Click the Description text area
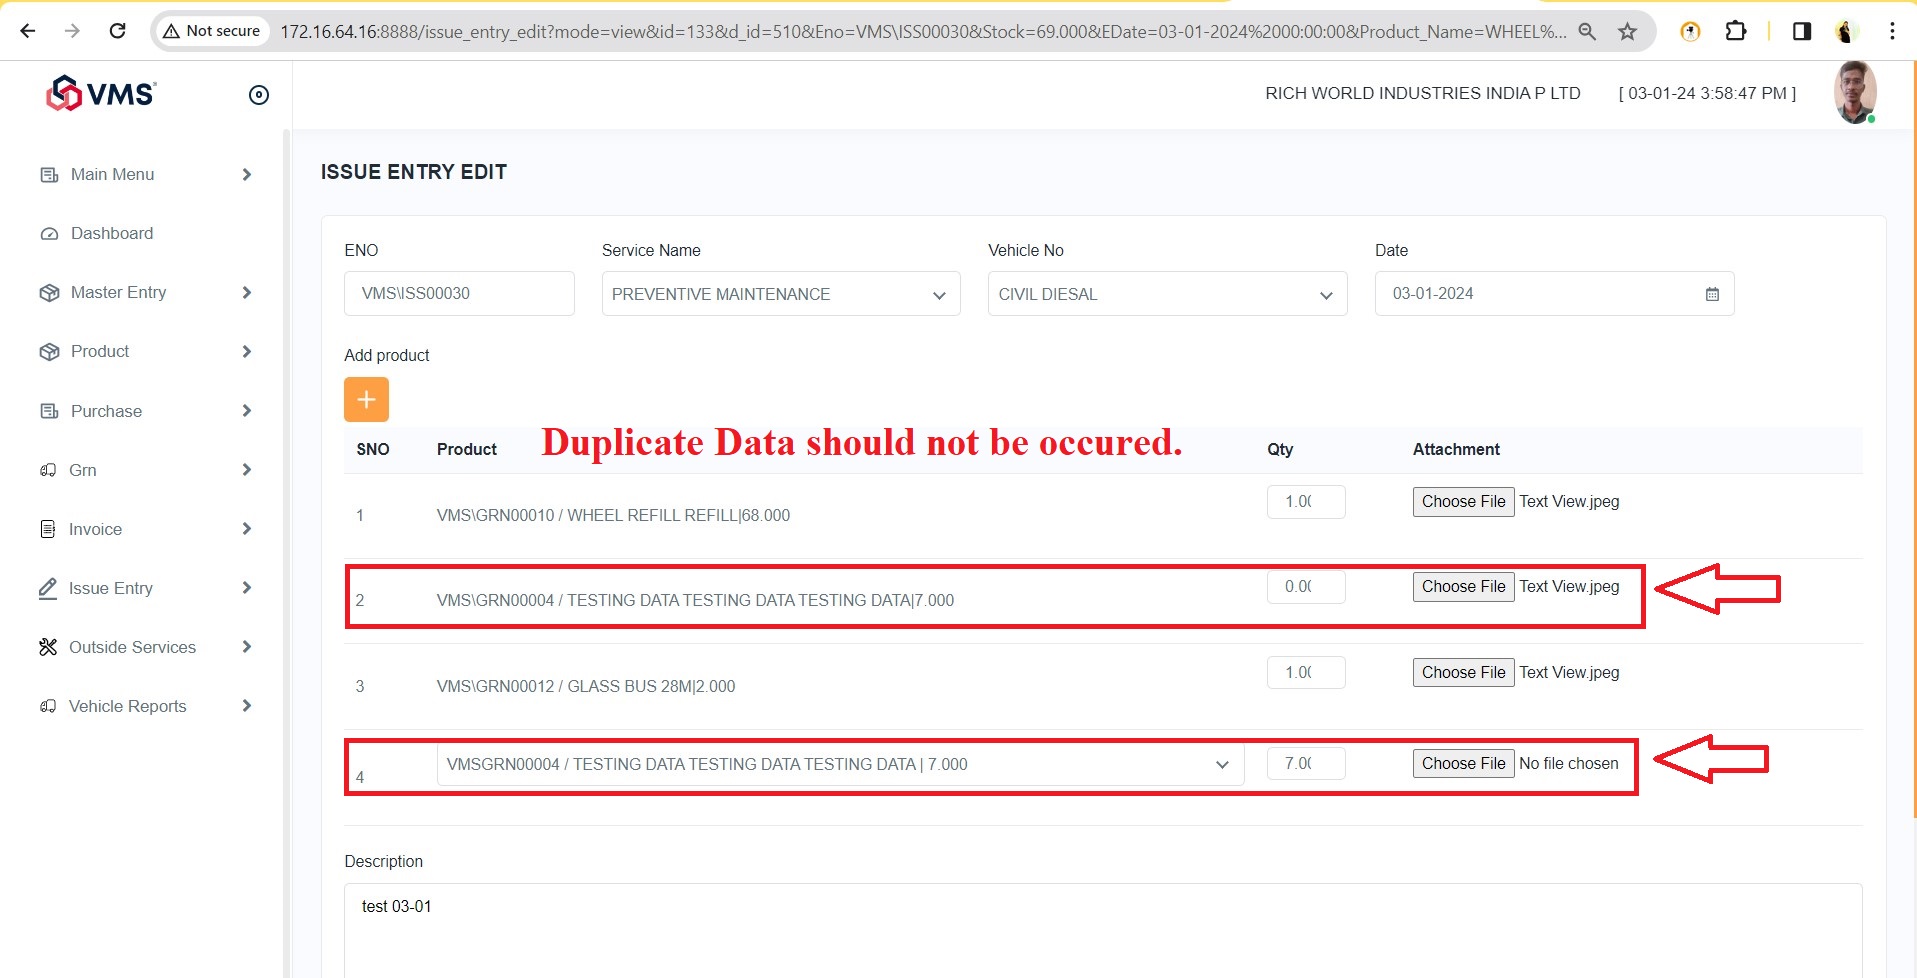The image size is (1917, 978). click(1102, 930)
